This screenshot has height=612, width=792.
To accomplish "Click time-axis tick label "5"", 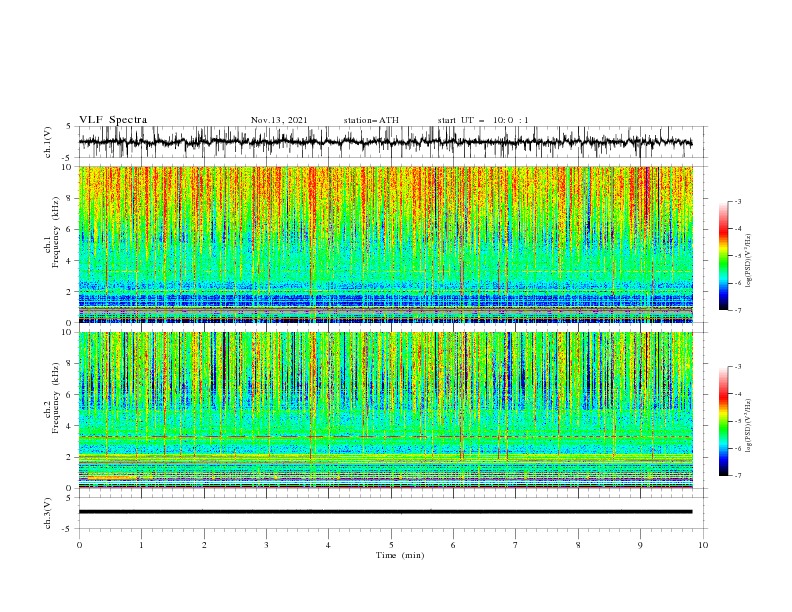I will pos(391,545).
